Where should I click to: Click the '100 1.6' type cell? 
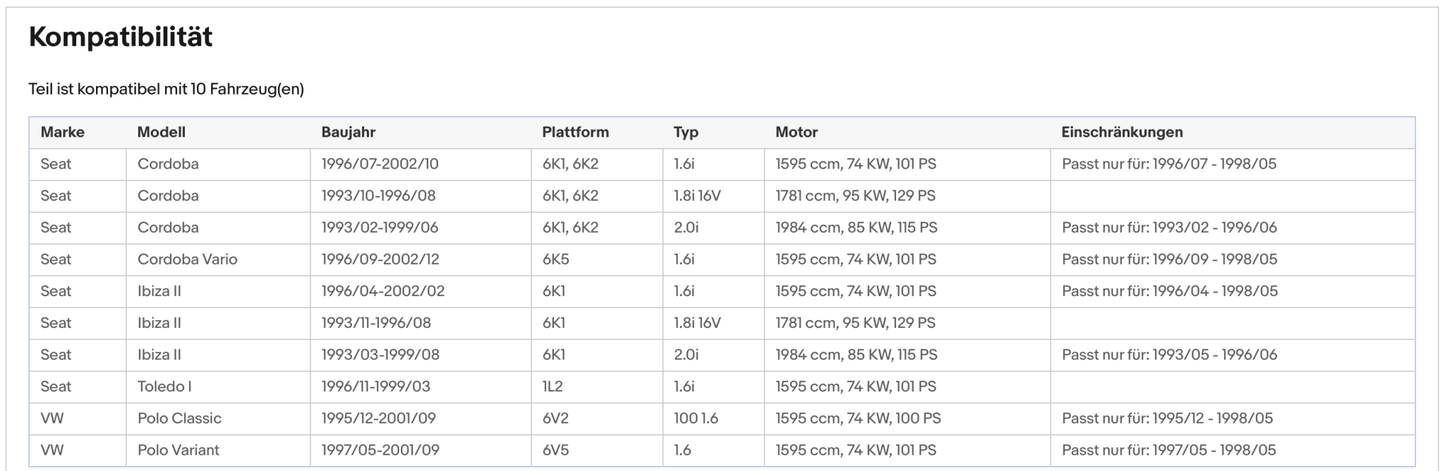(x=696, y=418)
